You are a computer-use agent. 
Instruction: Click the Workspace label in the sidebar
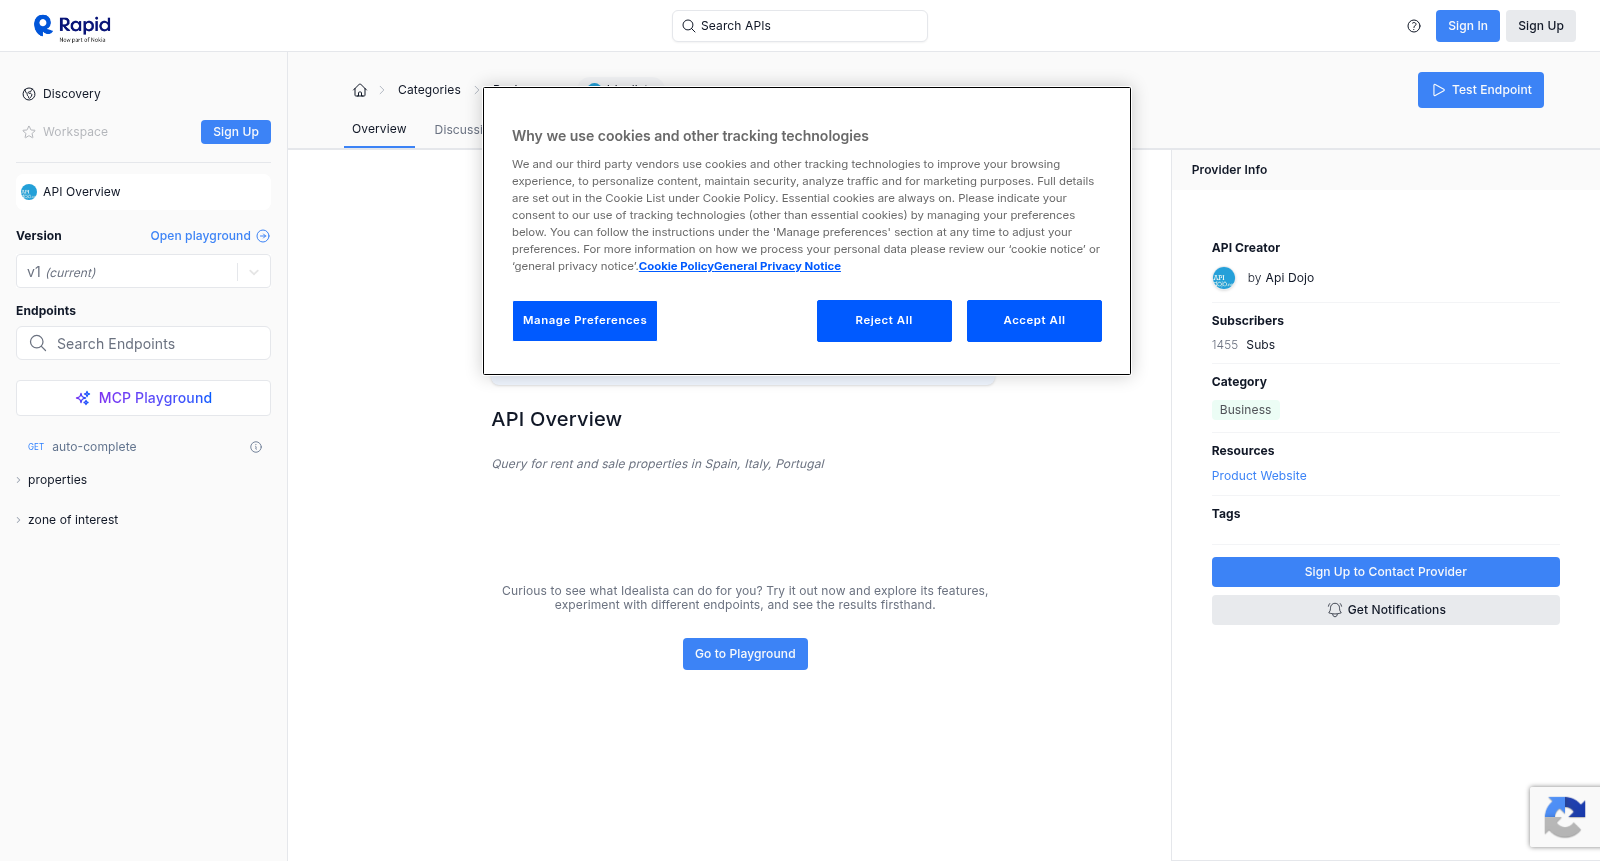tap(75, 132)
